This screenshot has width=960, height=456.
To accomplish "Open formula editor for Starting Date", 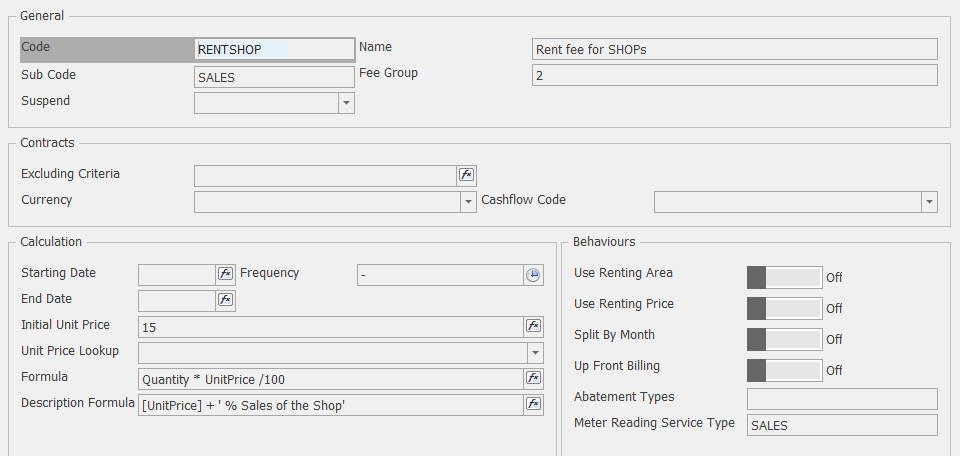I will coord(226,274).
